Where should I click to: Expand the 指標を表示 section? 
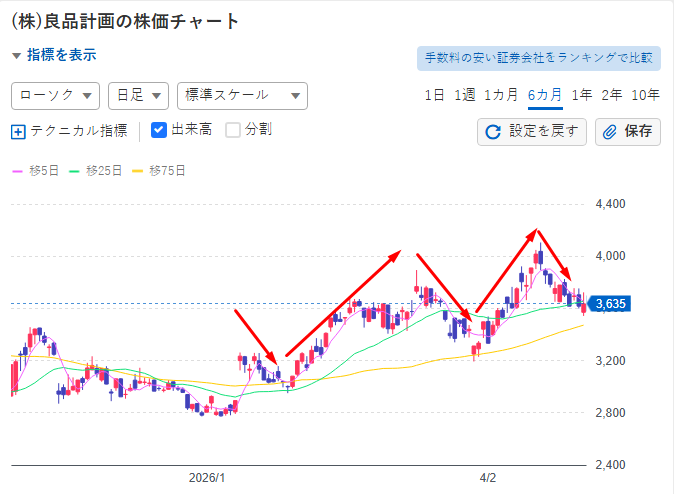pyautogui.click(x=54, y=55)
